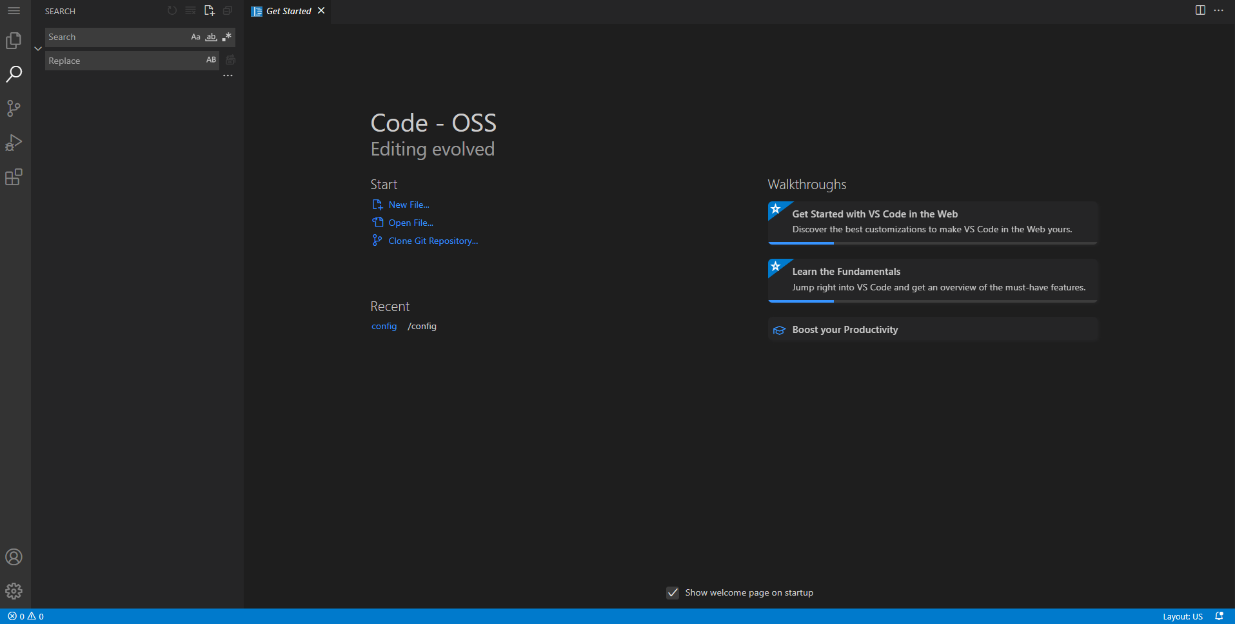Image resolution: width=1235 pixels, height=624 pixels.
Task: Open Learn the Fundamentals walkthrough
Action: click(933, 280)
